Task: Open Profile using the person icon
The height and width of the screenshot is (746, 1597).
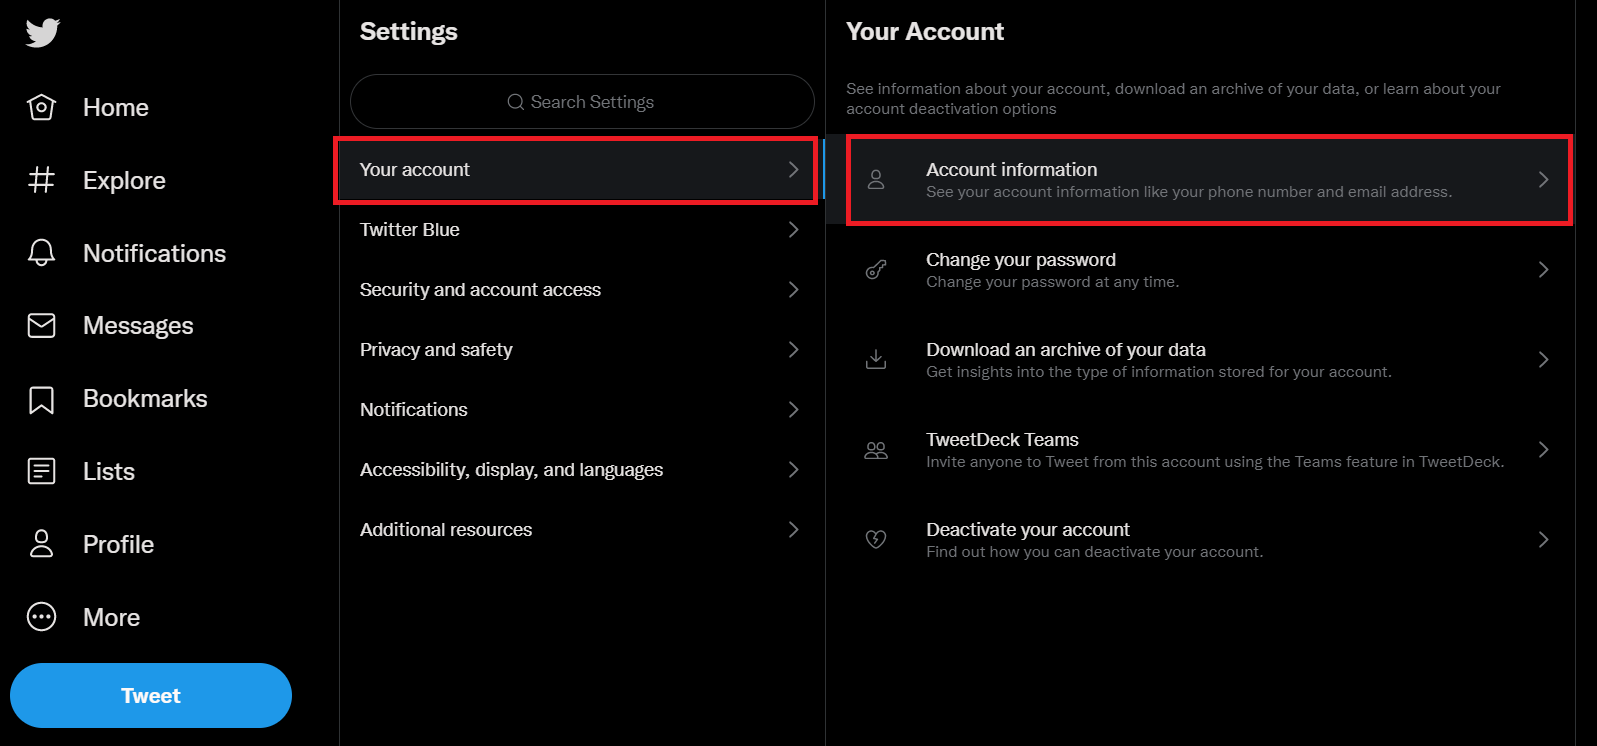Action: 41,544
